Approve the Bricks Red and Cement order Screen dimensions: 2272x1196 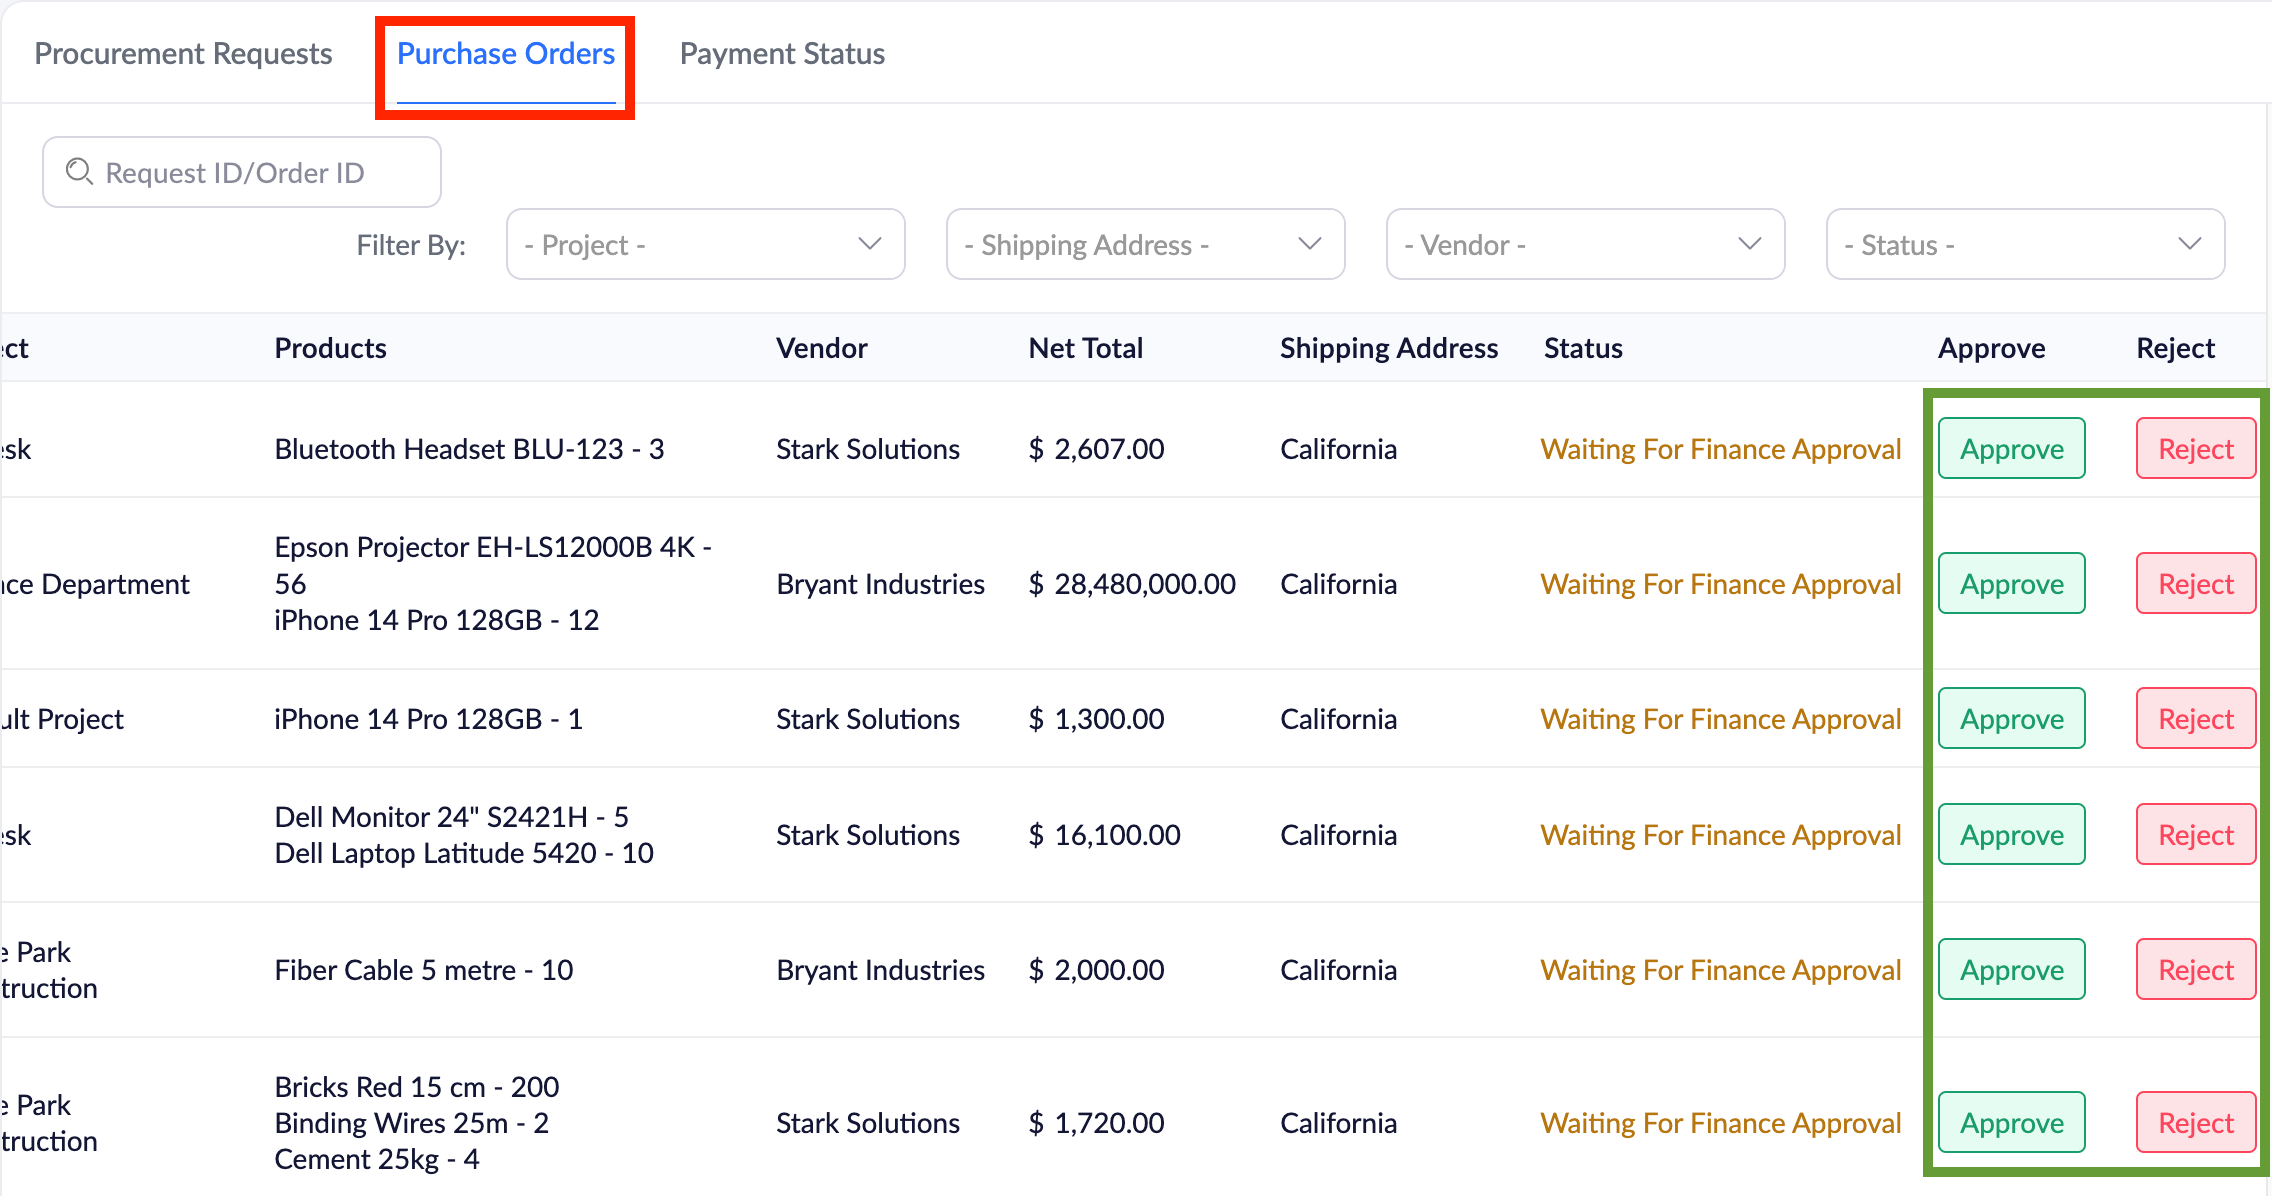[2011, 1123]
